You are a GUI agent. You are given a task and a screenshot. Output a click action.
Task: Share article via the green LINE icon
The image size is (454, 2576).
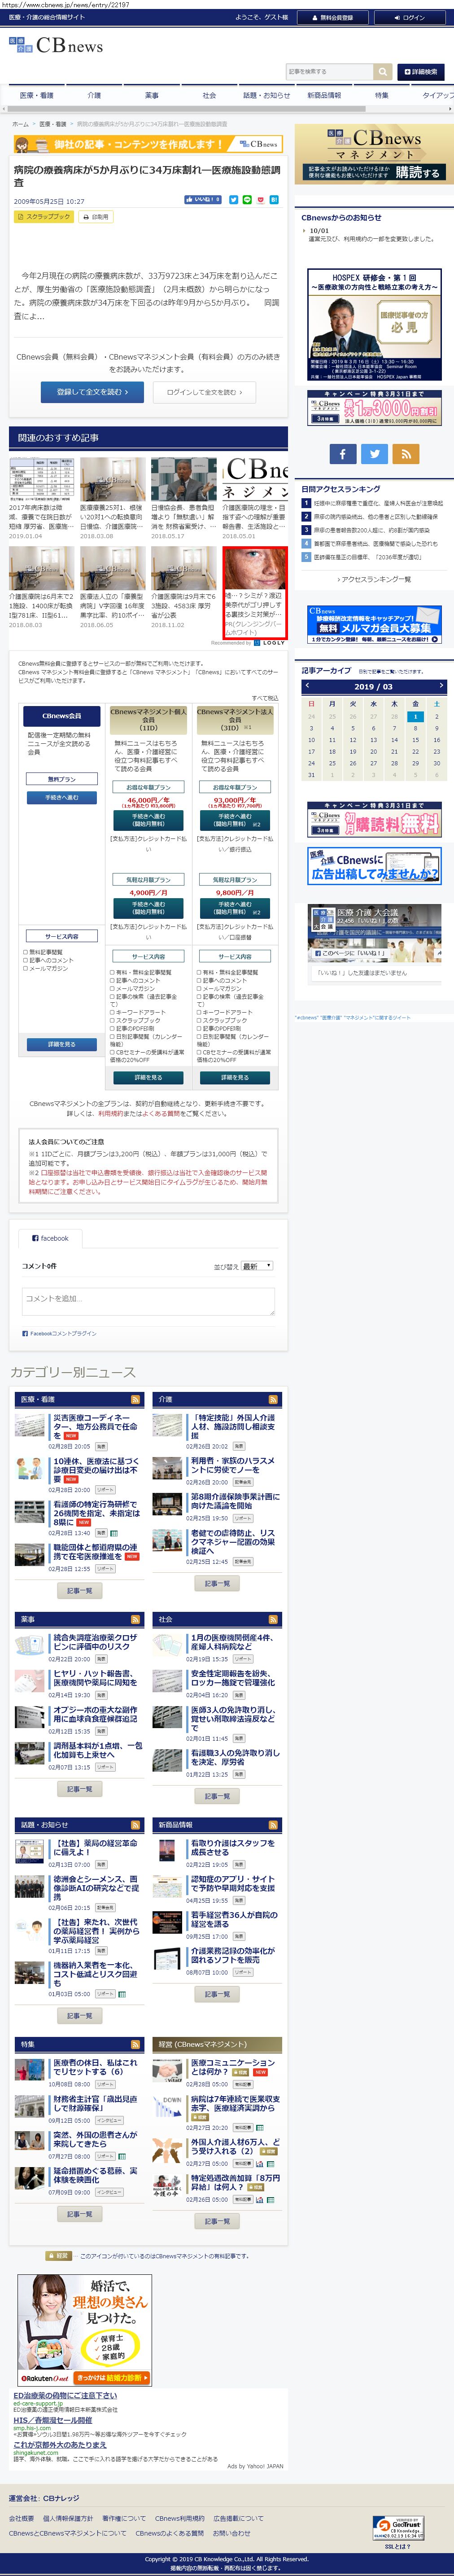[x=248, y=200]
